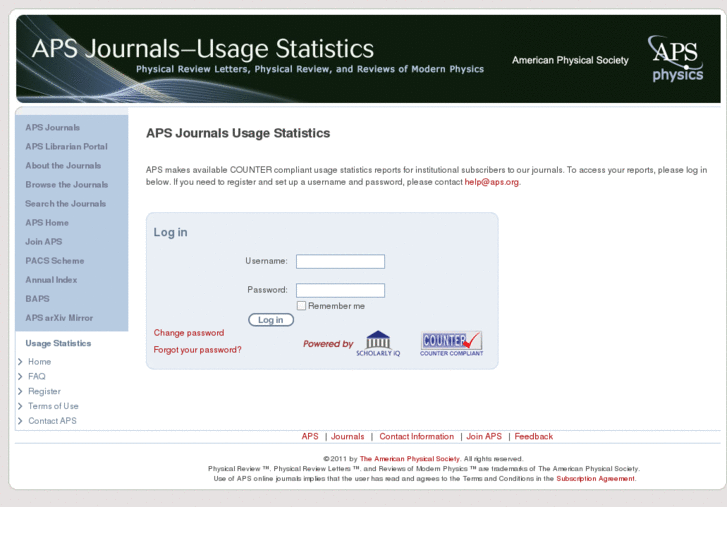
Task: Go to APS Librarian Portal
Action: point(66,147)
